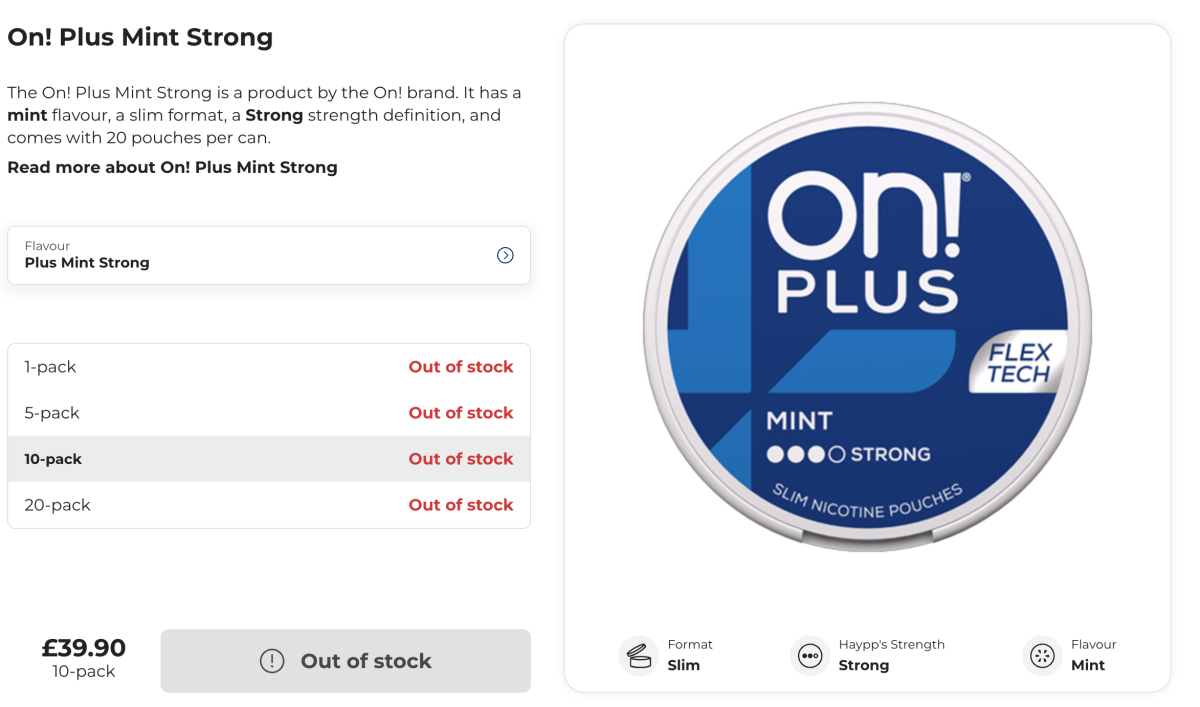This screenshot has width=1200, height=707.
Task: Click the Out of stock label beside 1-pack
Action: (x=461, y=367)
